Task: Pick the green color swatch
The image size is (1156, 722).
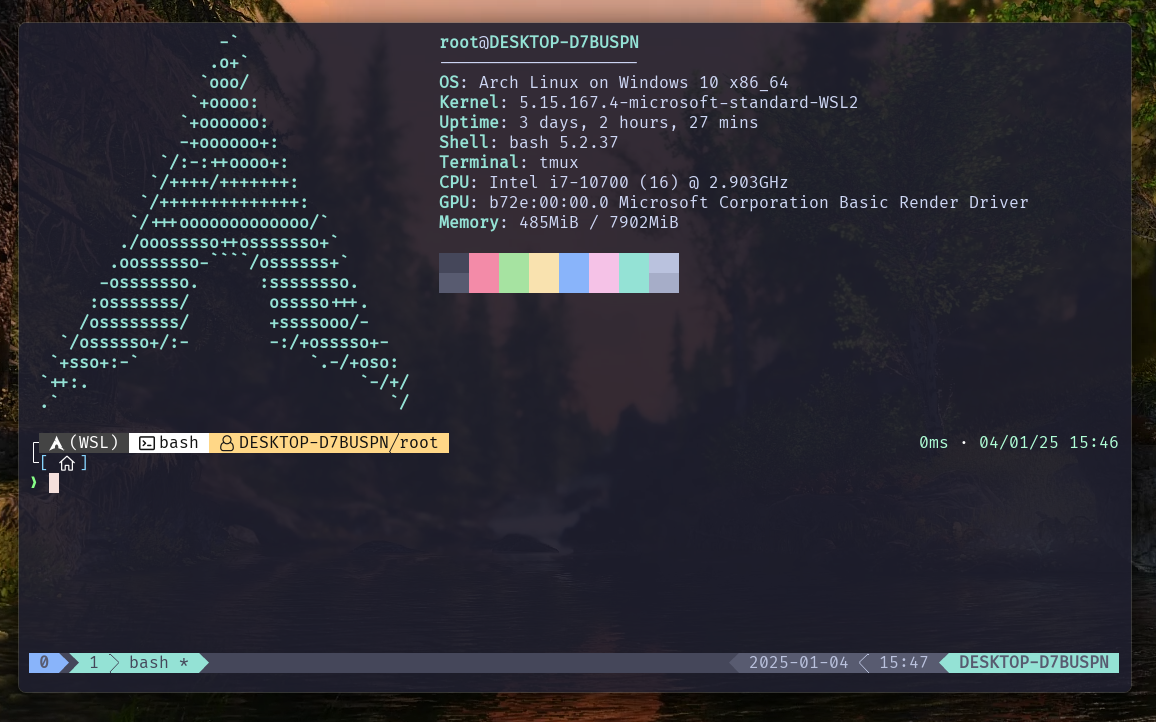Action: click(x=514, y=273)
